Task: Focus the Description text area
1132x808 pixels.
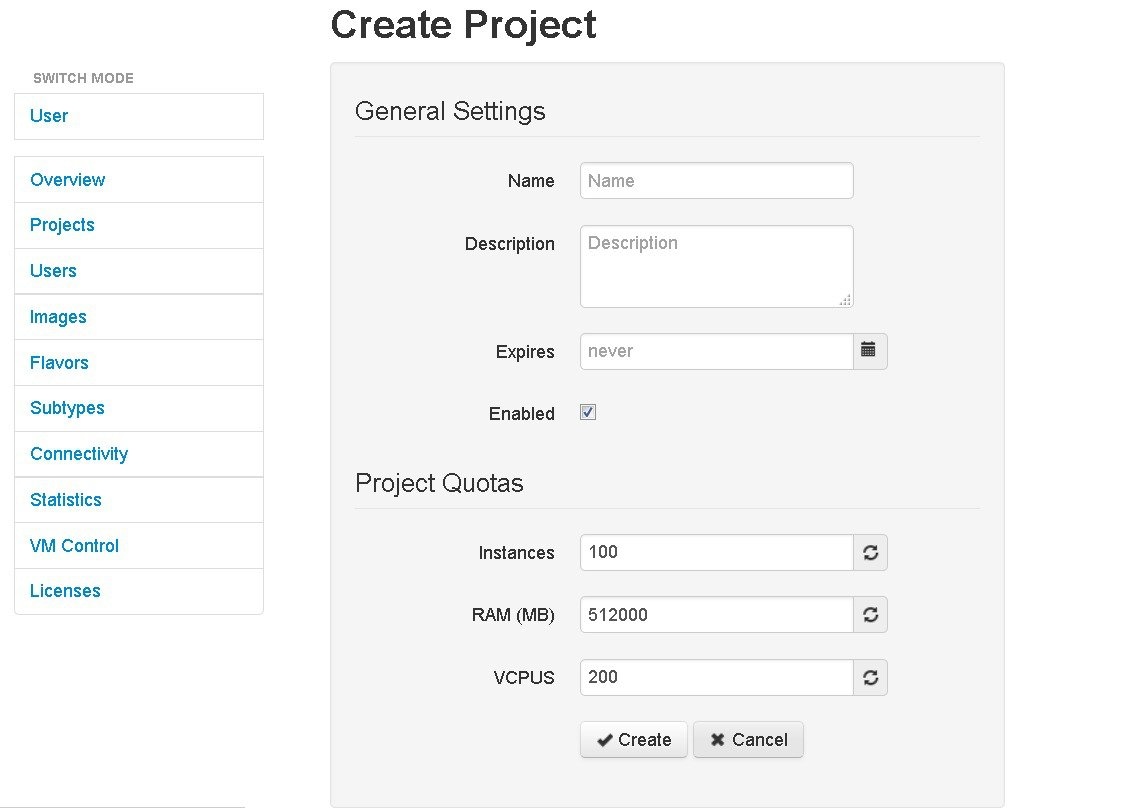Action: click(716, 266)
